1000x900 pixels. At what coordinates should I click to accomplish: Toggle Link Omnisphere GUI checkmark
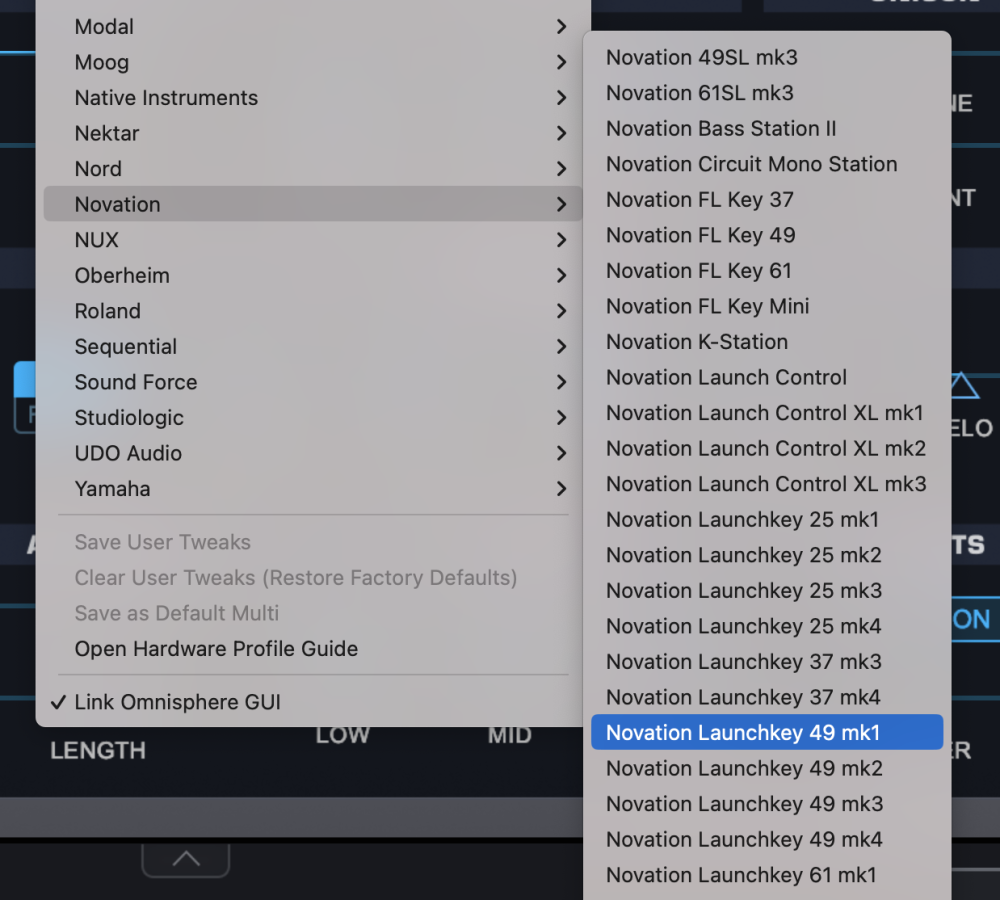[177, 702]
